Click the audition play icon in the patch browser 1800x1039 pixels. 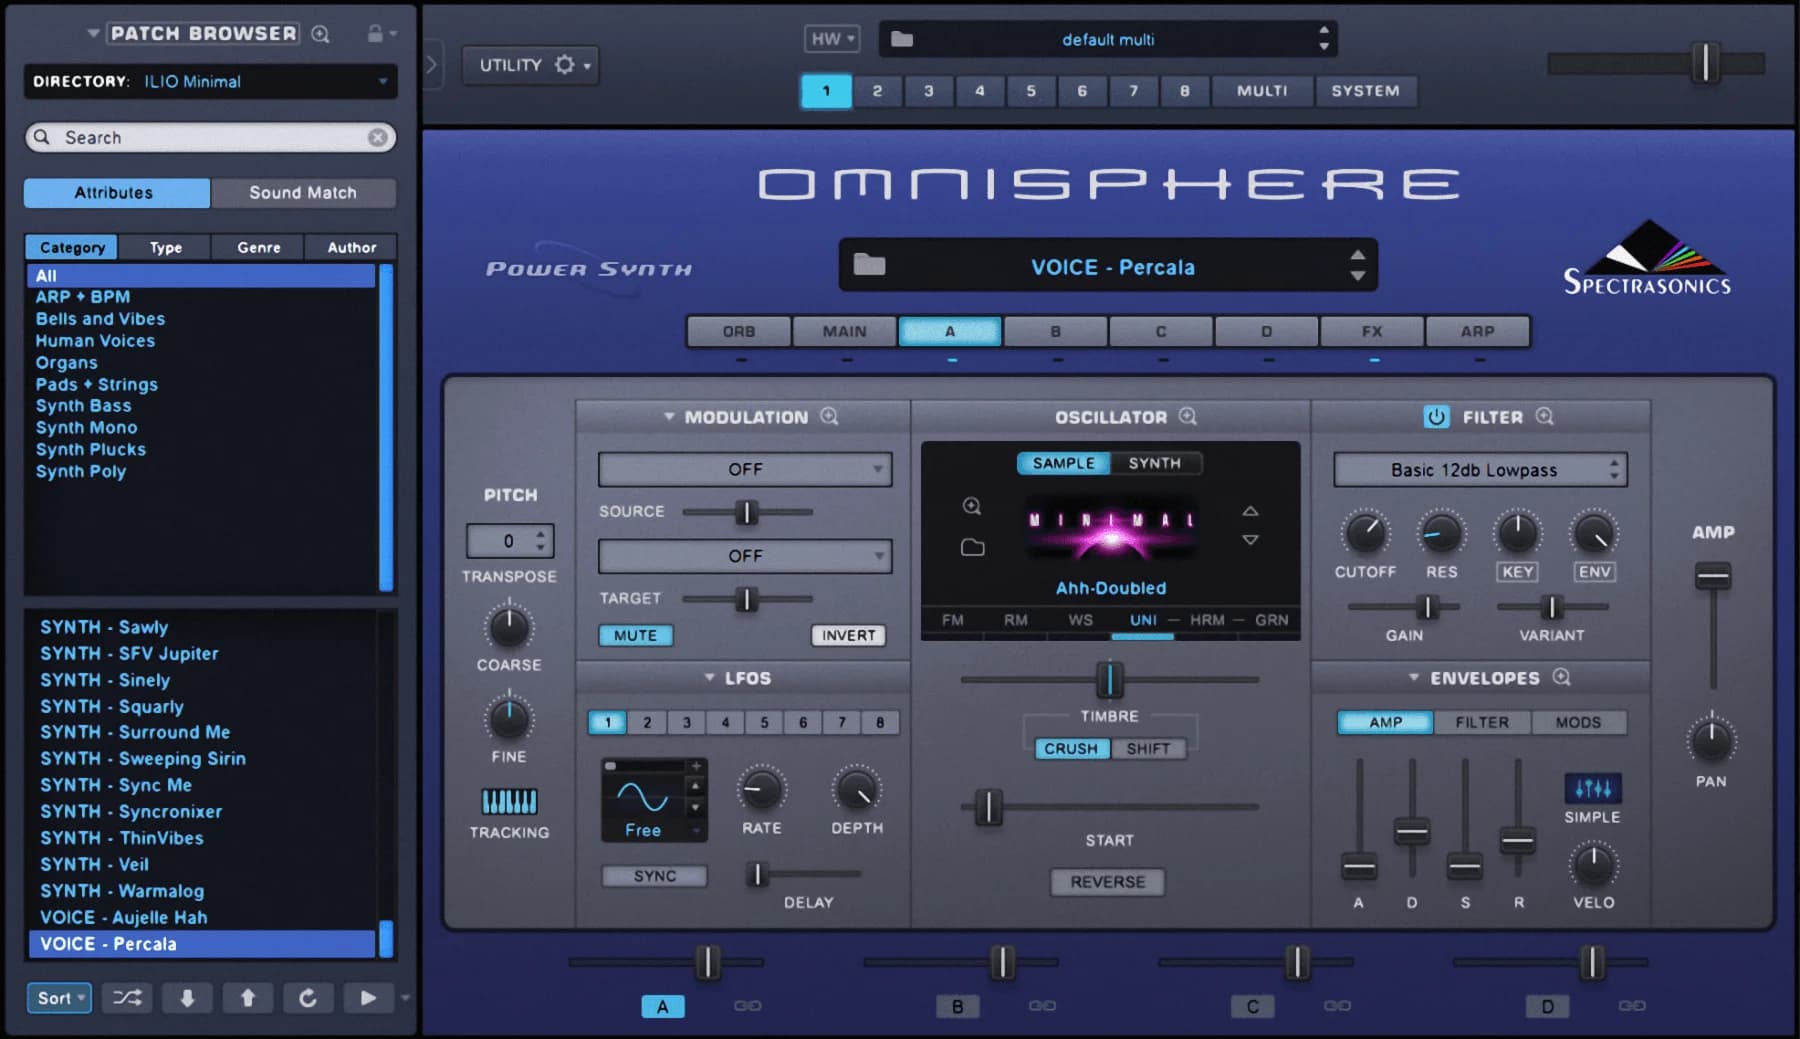[x=367, y=997]
